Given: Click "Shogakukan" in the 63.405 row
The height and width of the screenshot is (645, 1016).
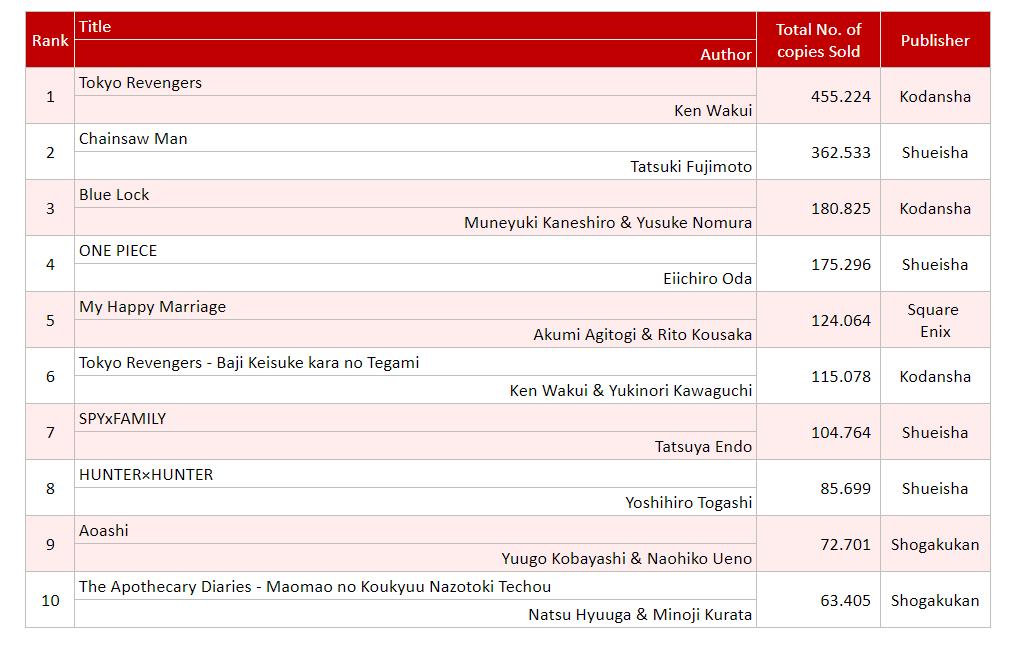Looking at the screenshot, I should (935, 601).
